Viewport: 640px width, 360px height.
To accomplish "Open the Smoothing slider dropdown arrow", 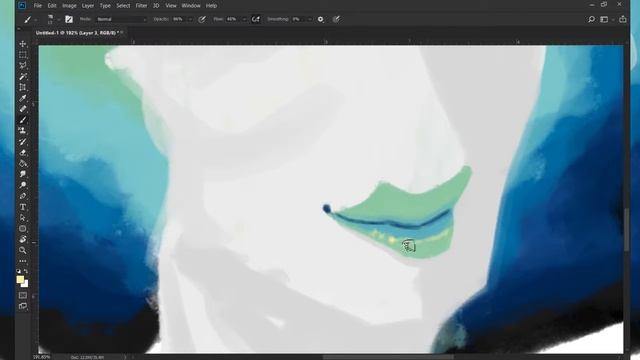I will pyautogui.click(x=310, y=20).
